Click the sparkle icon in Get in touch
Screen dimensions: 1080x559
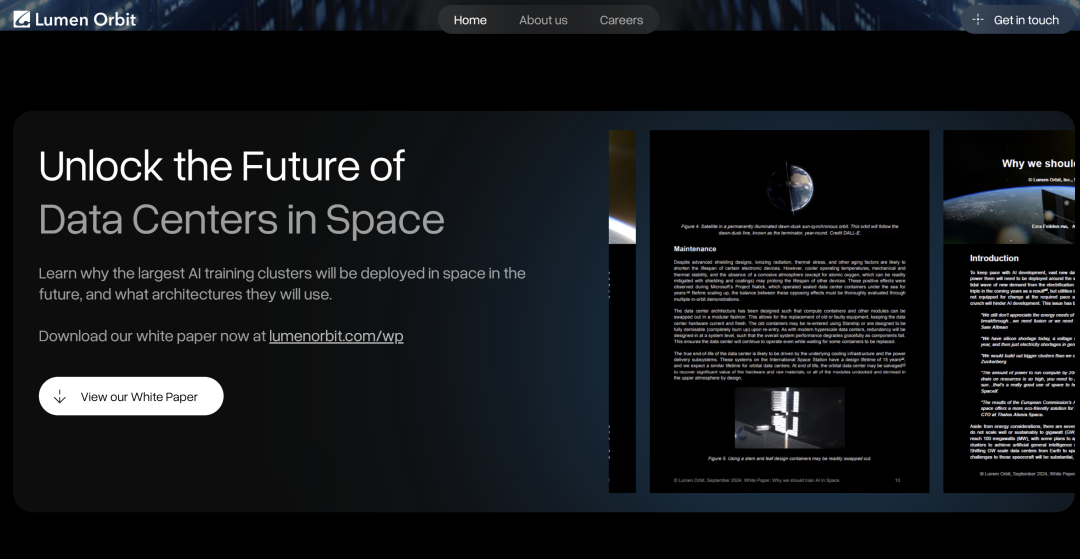[x=977, y=19]
